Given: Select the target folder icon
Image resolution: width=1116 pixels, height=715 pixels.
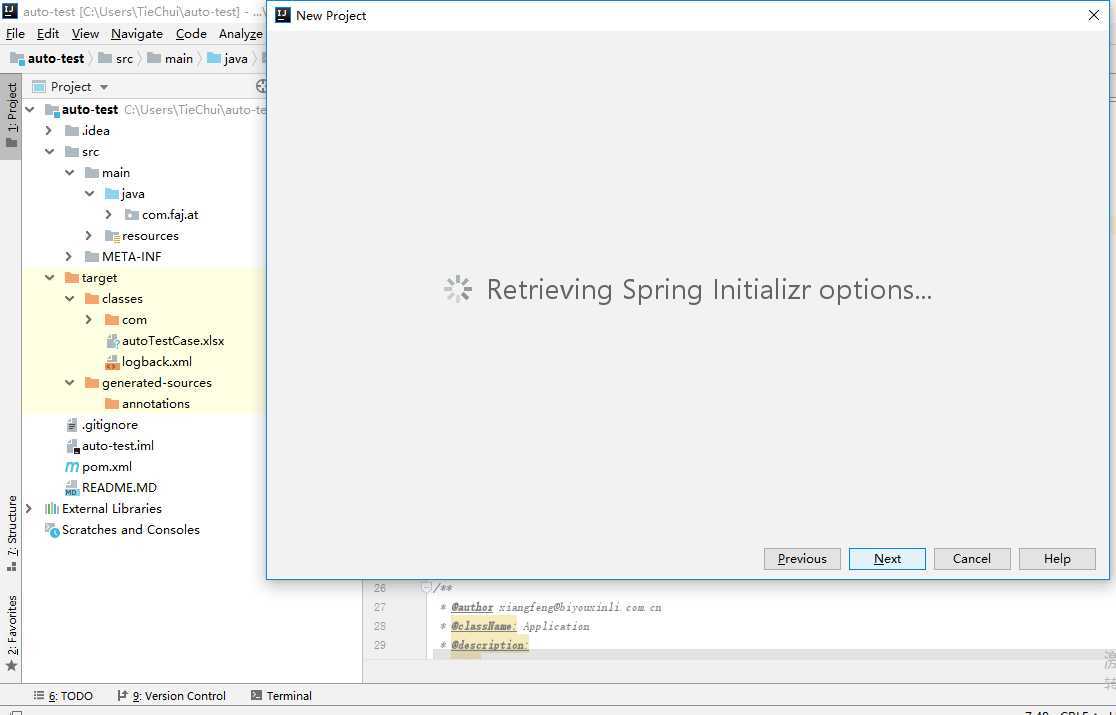Looking at the screenshot, I should coord(71,277).
